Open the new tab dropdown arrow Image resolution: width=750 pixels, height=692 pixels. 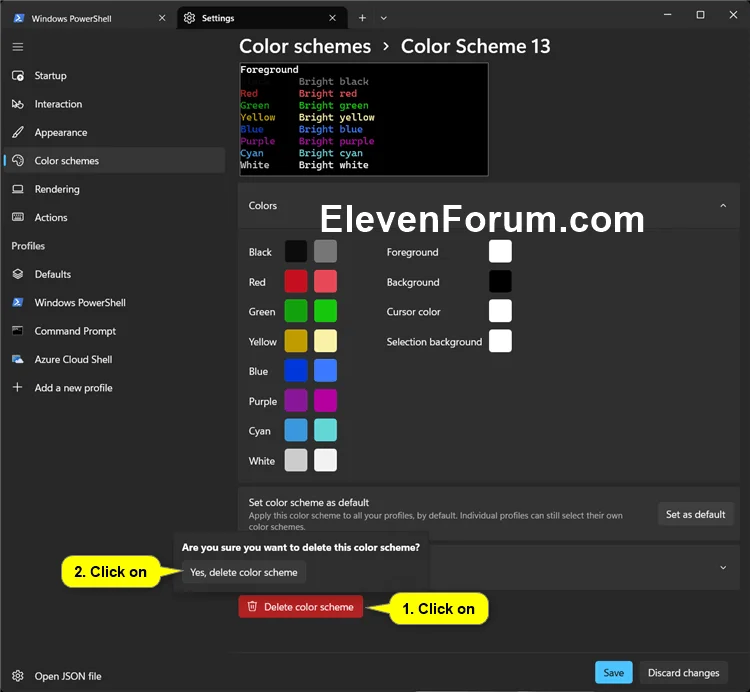384,18
